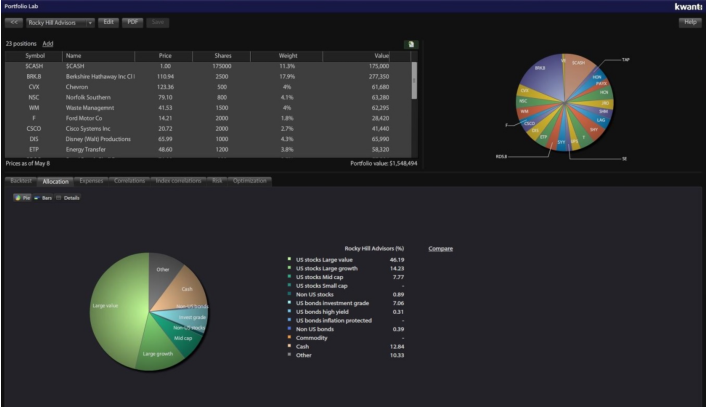Image resolution: width=706 pixels, height=407 pixels.
Task: Select the Cisco Systems Inc row name
Action: coord(88,128)
